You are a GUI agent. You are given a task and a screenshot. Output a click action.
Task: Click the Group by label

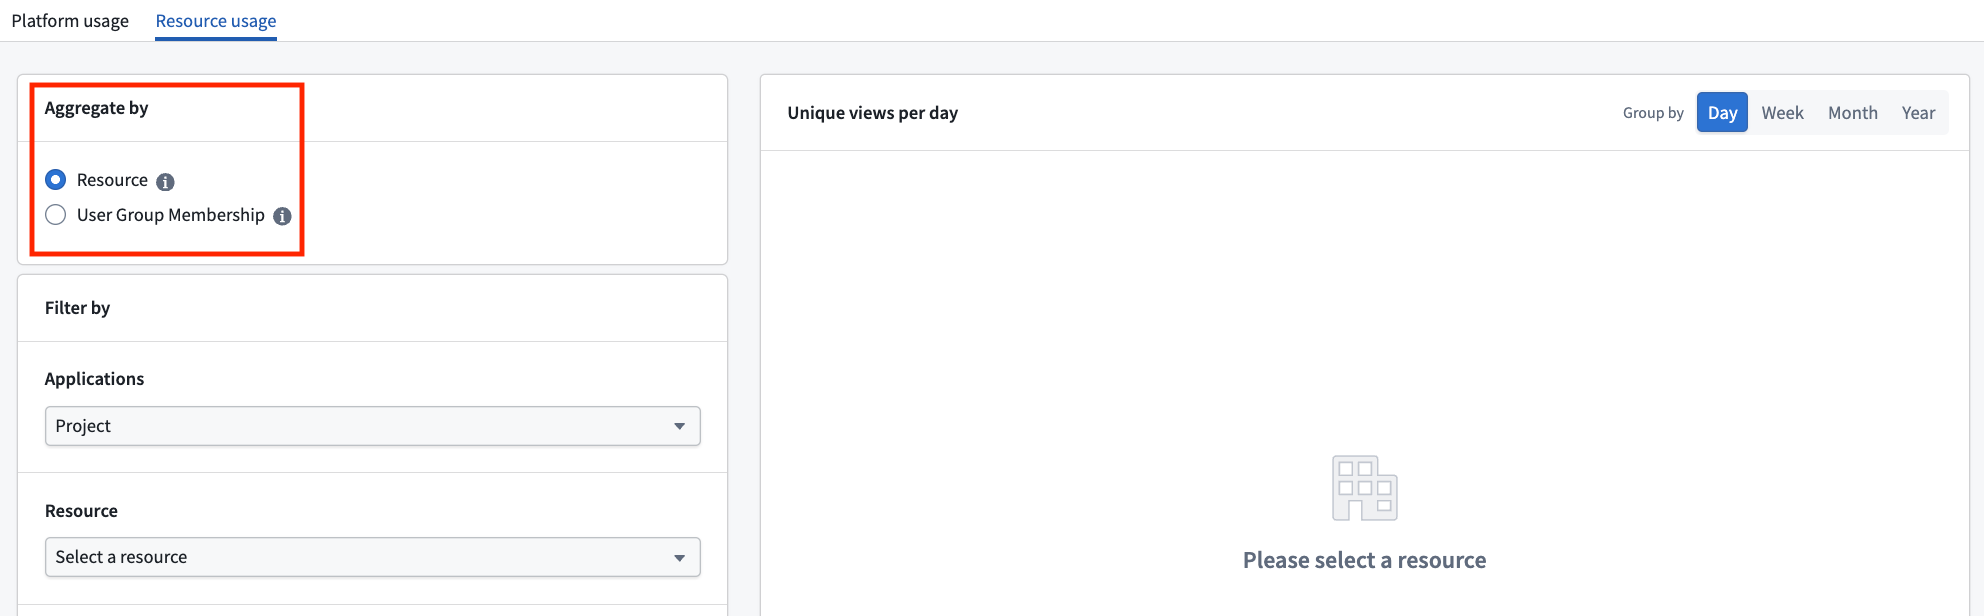coord(1653,113)
